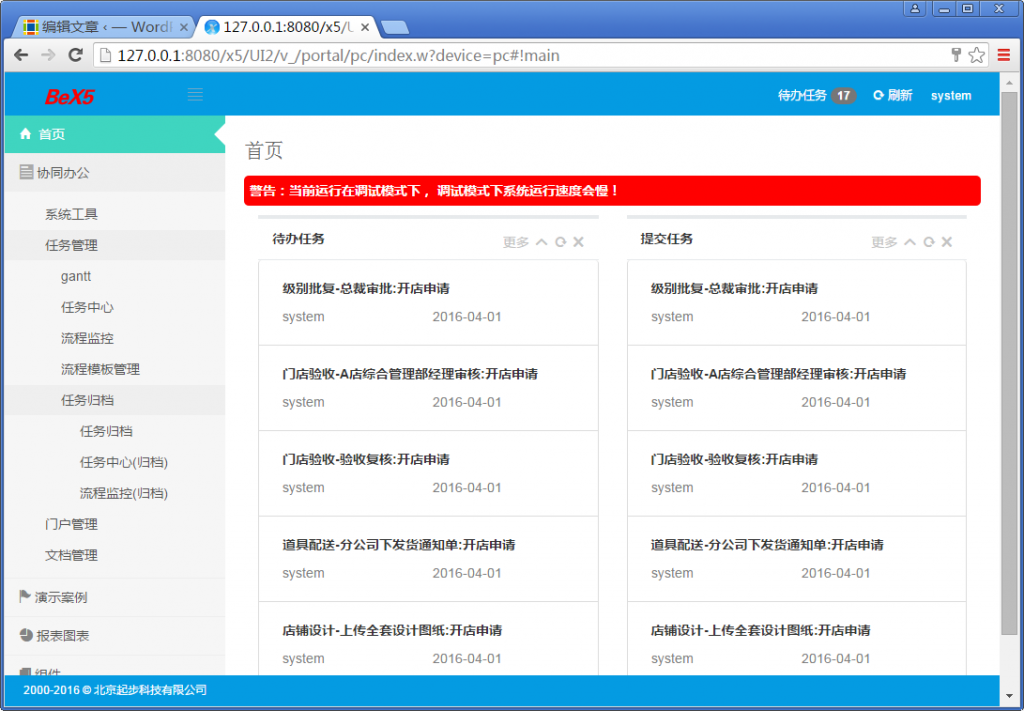Image resolution: width=1024 pixels, height=711 pixels.
Task: Open the sidebar hamburger menu toggle
Action: pyautogui.click(x=196, y=95)
